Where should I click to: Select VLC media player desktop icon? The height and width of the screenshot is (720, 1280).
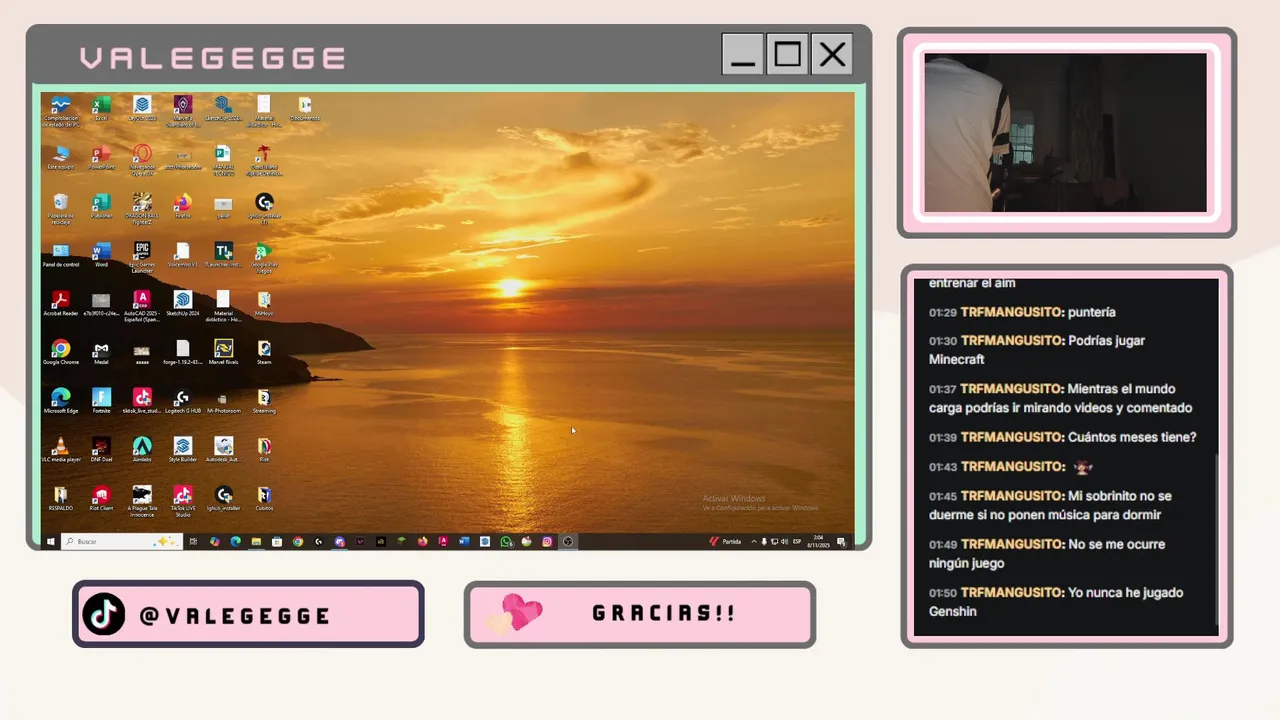61,449
